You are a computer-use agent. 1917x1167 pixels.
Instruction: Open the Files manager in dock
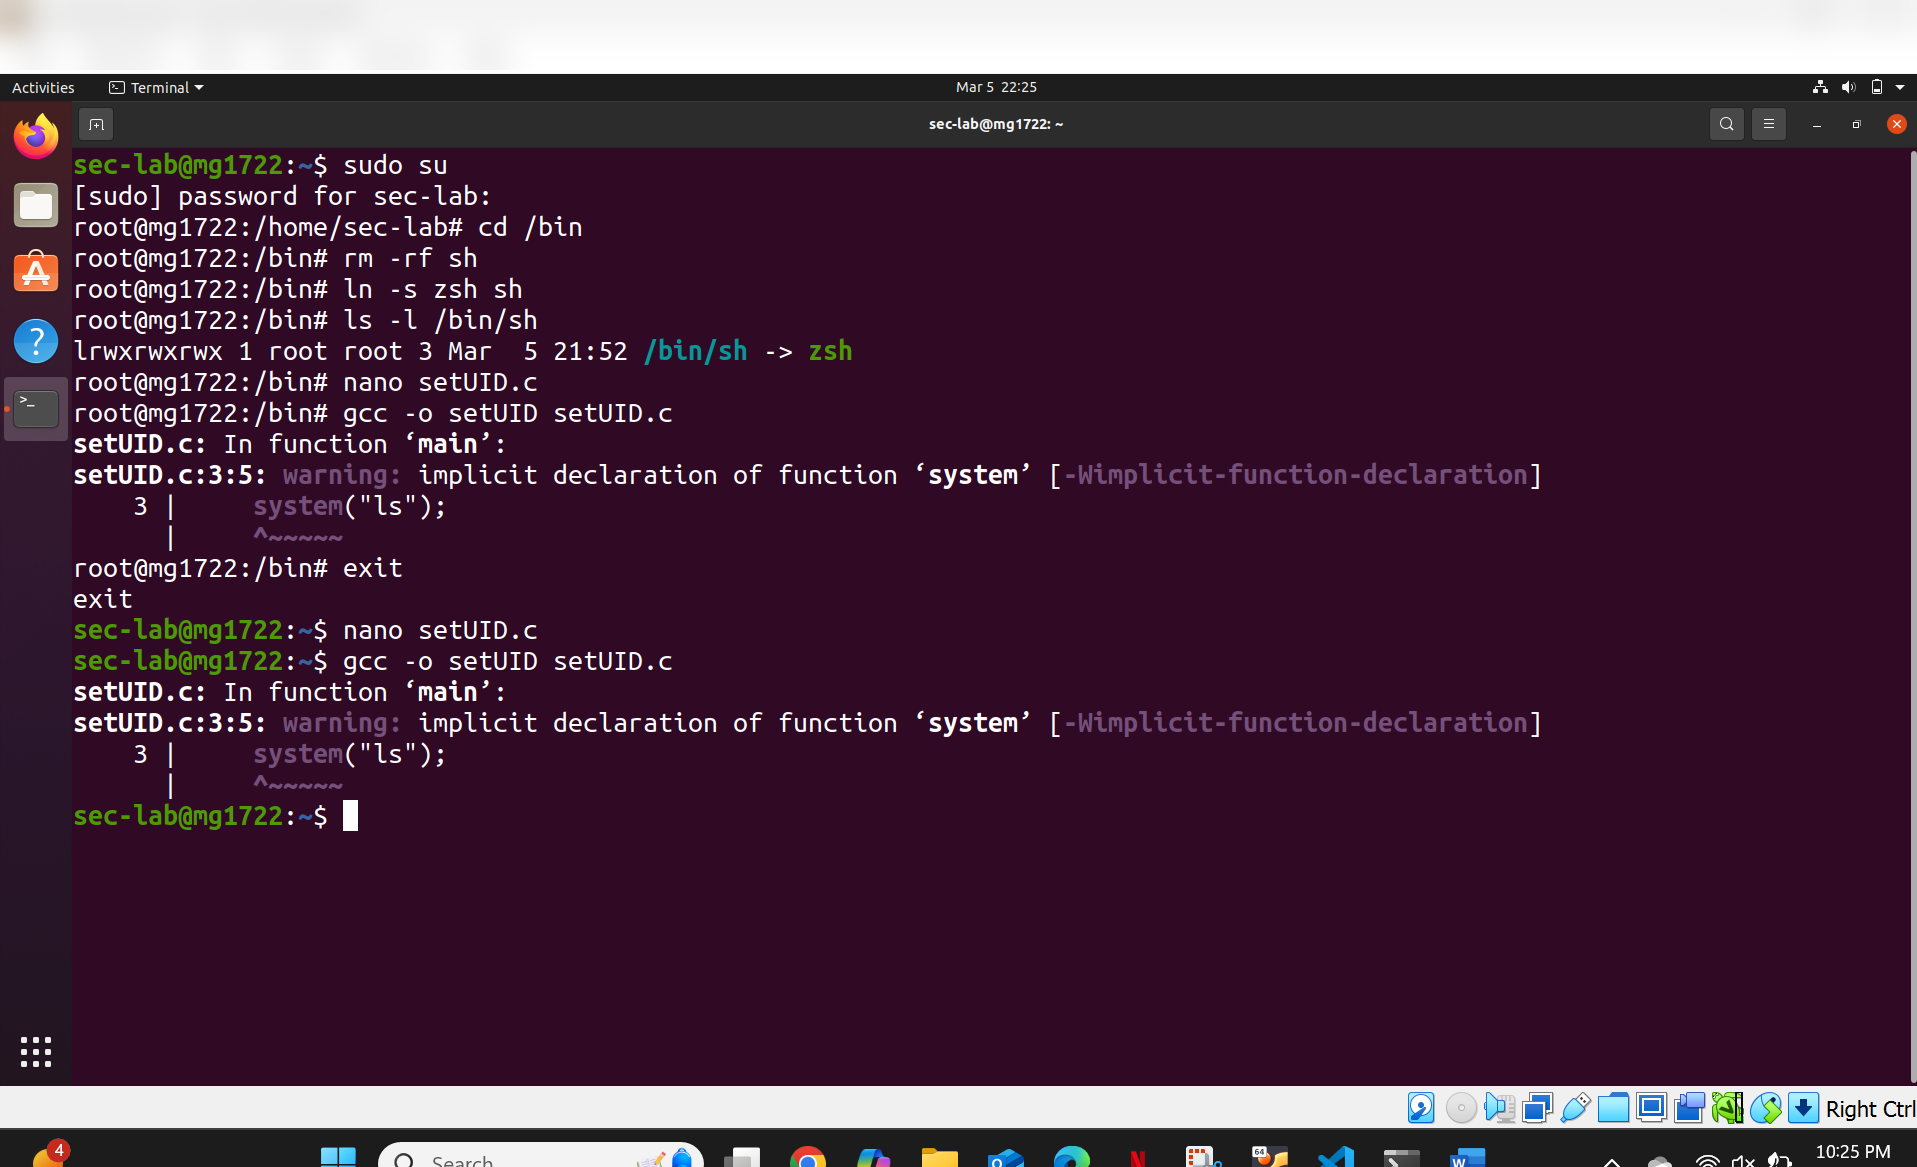click(x=36, y=205)
